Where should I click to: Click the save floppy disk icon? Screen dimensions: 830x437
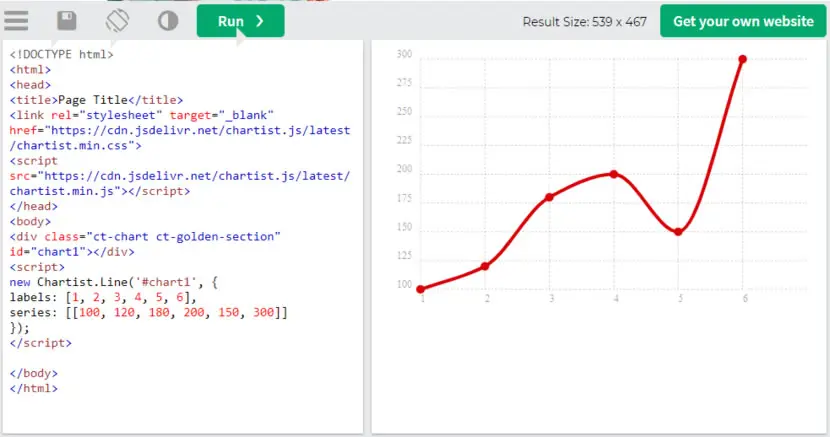67,21
